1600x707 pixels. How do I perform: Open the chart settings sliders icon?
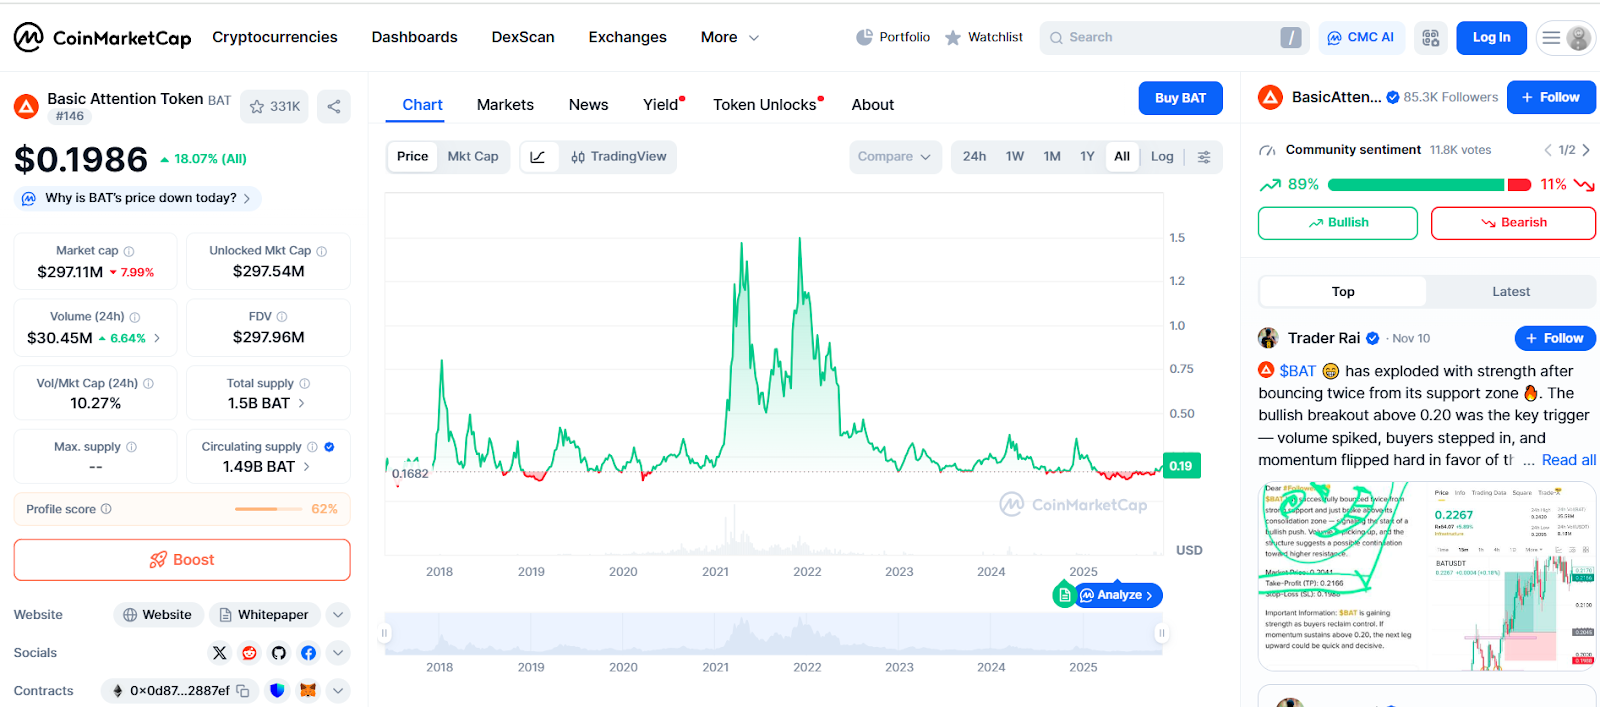tap(1204, 157)
